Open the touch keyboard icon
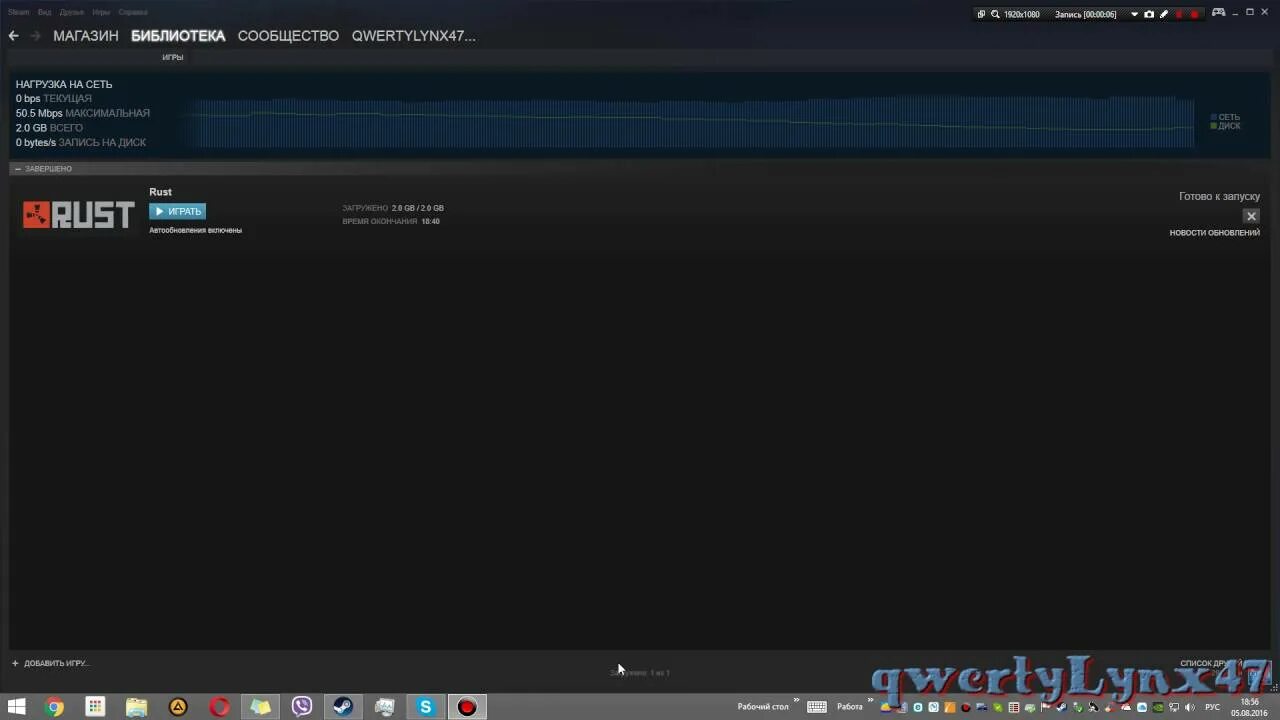This screenshot has width=1280, height=720. point(817,707)
